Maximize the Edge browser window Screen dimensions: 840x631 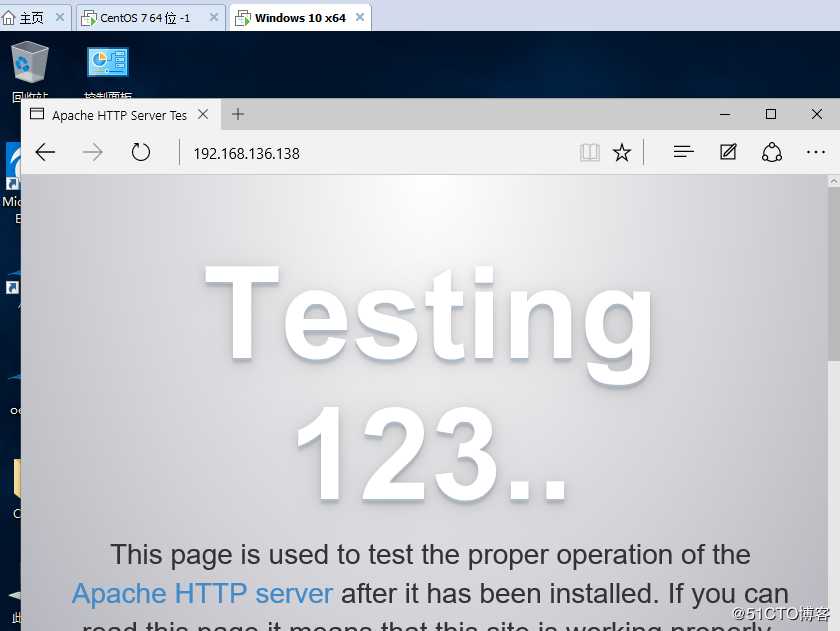[x=771, y=114]
